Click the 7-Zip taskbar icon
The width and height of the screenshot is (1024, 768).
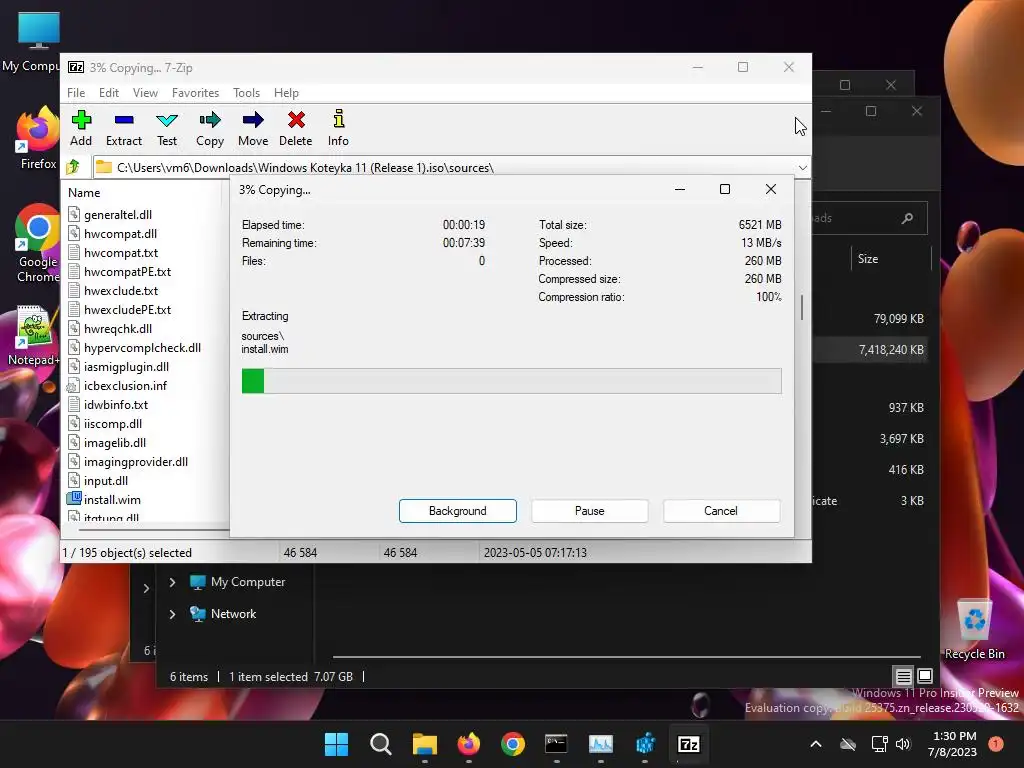tap(689, 744)
